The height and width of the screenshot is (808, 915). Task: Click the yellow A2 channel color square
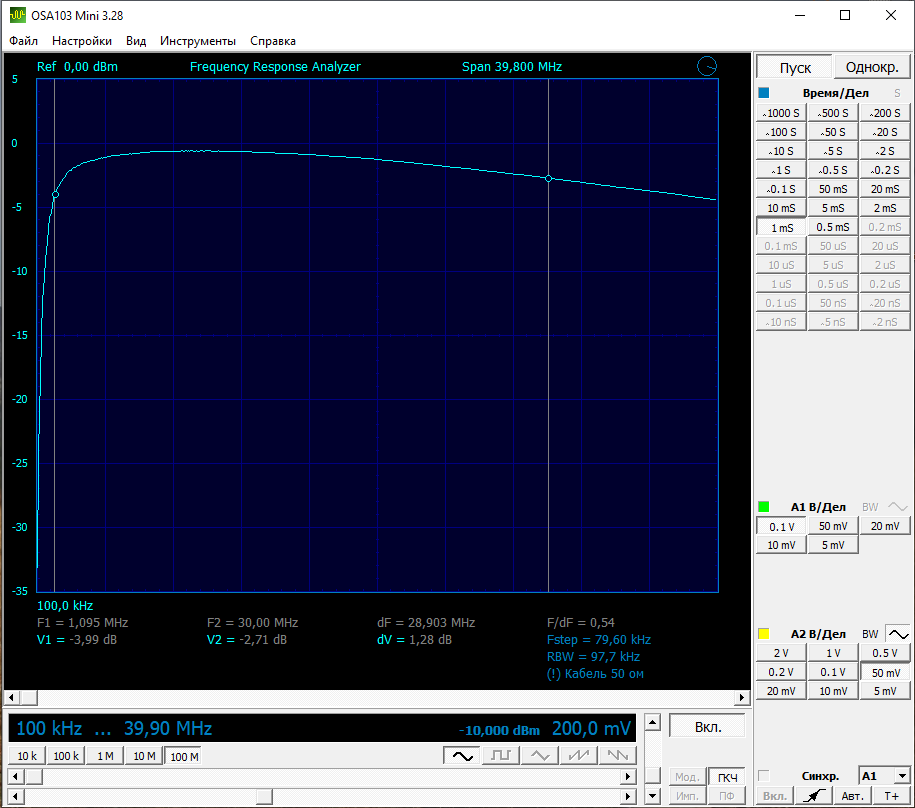pyautogui.click(x=764, y=634)
